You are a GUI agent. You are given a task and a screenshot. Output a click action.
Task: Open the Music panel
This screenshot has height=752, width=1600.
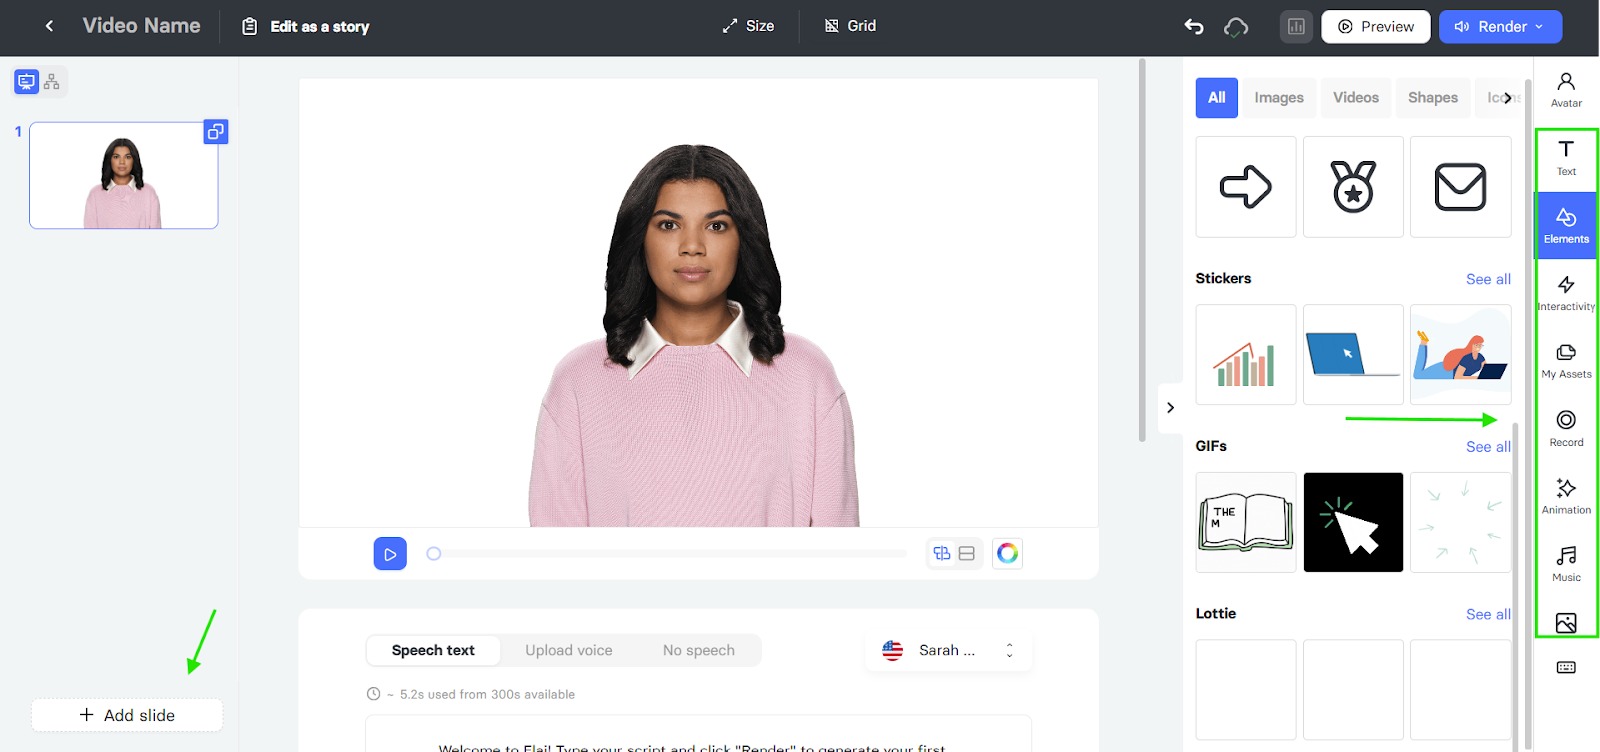tap(1566, 564)
